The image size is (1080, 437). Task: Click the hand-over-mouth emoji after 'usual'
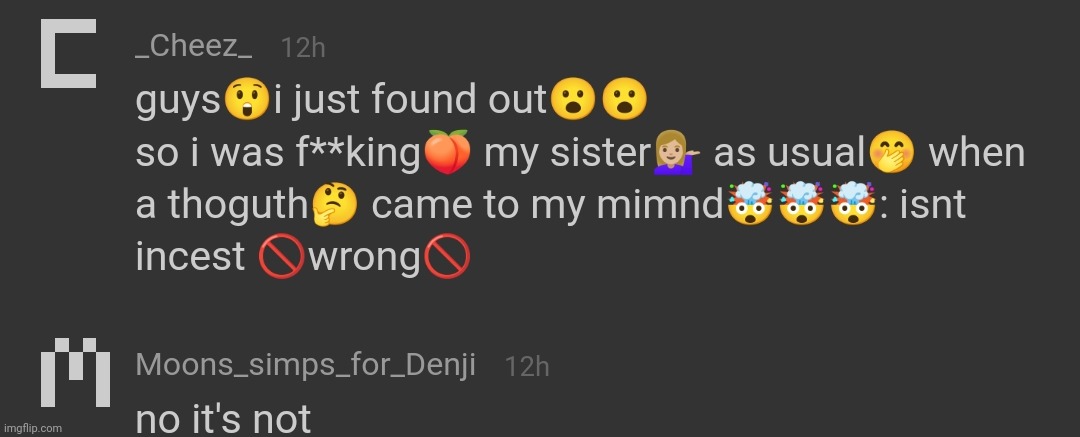point(892,152)
